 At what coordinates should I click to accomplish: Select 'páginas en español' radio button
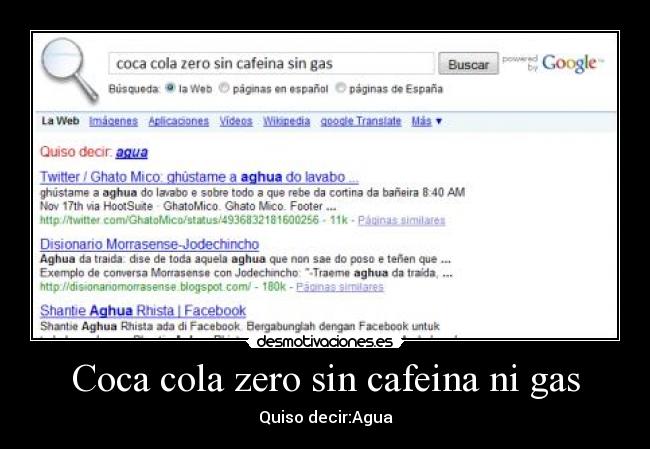224,88
